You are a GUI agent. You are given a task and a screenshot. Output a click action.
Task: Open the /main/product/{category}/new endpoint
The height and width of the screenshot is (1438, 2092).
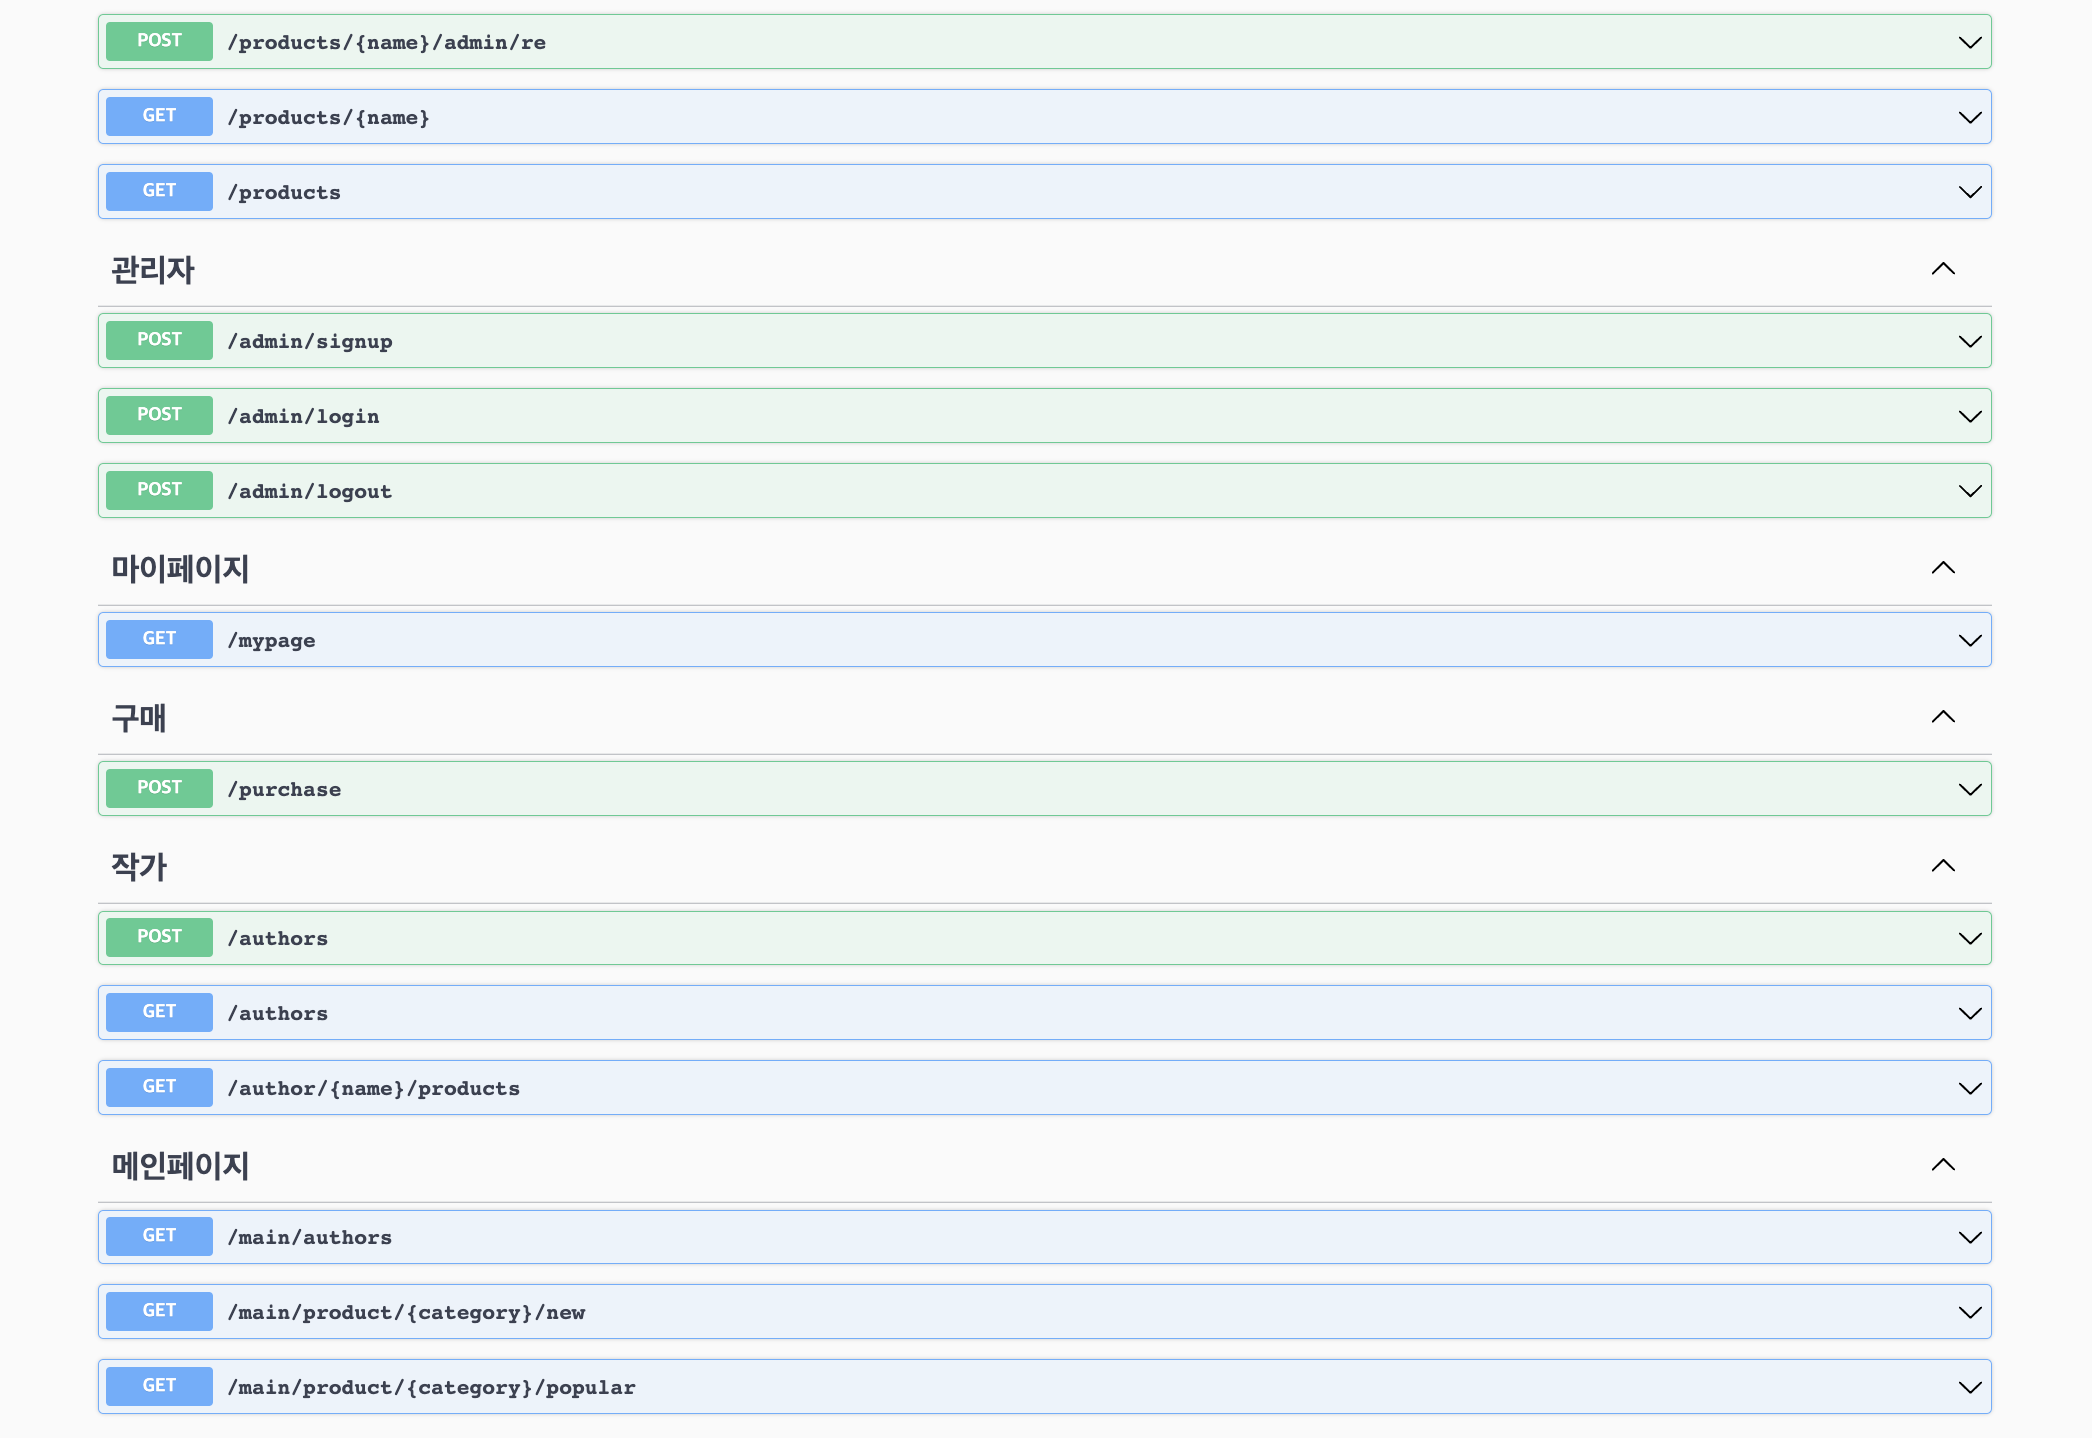tap(406, 1312)
